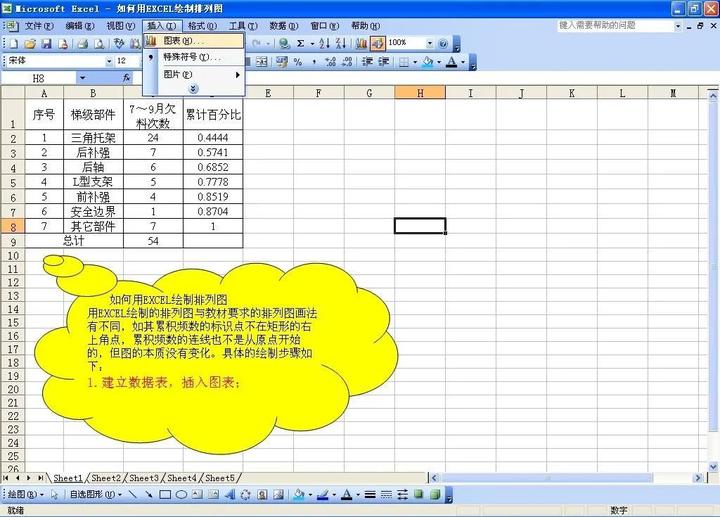
Task: Open the zoom 100% dropdown
Action: coord(430,44)
